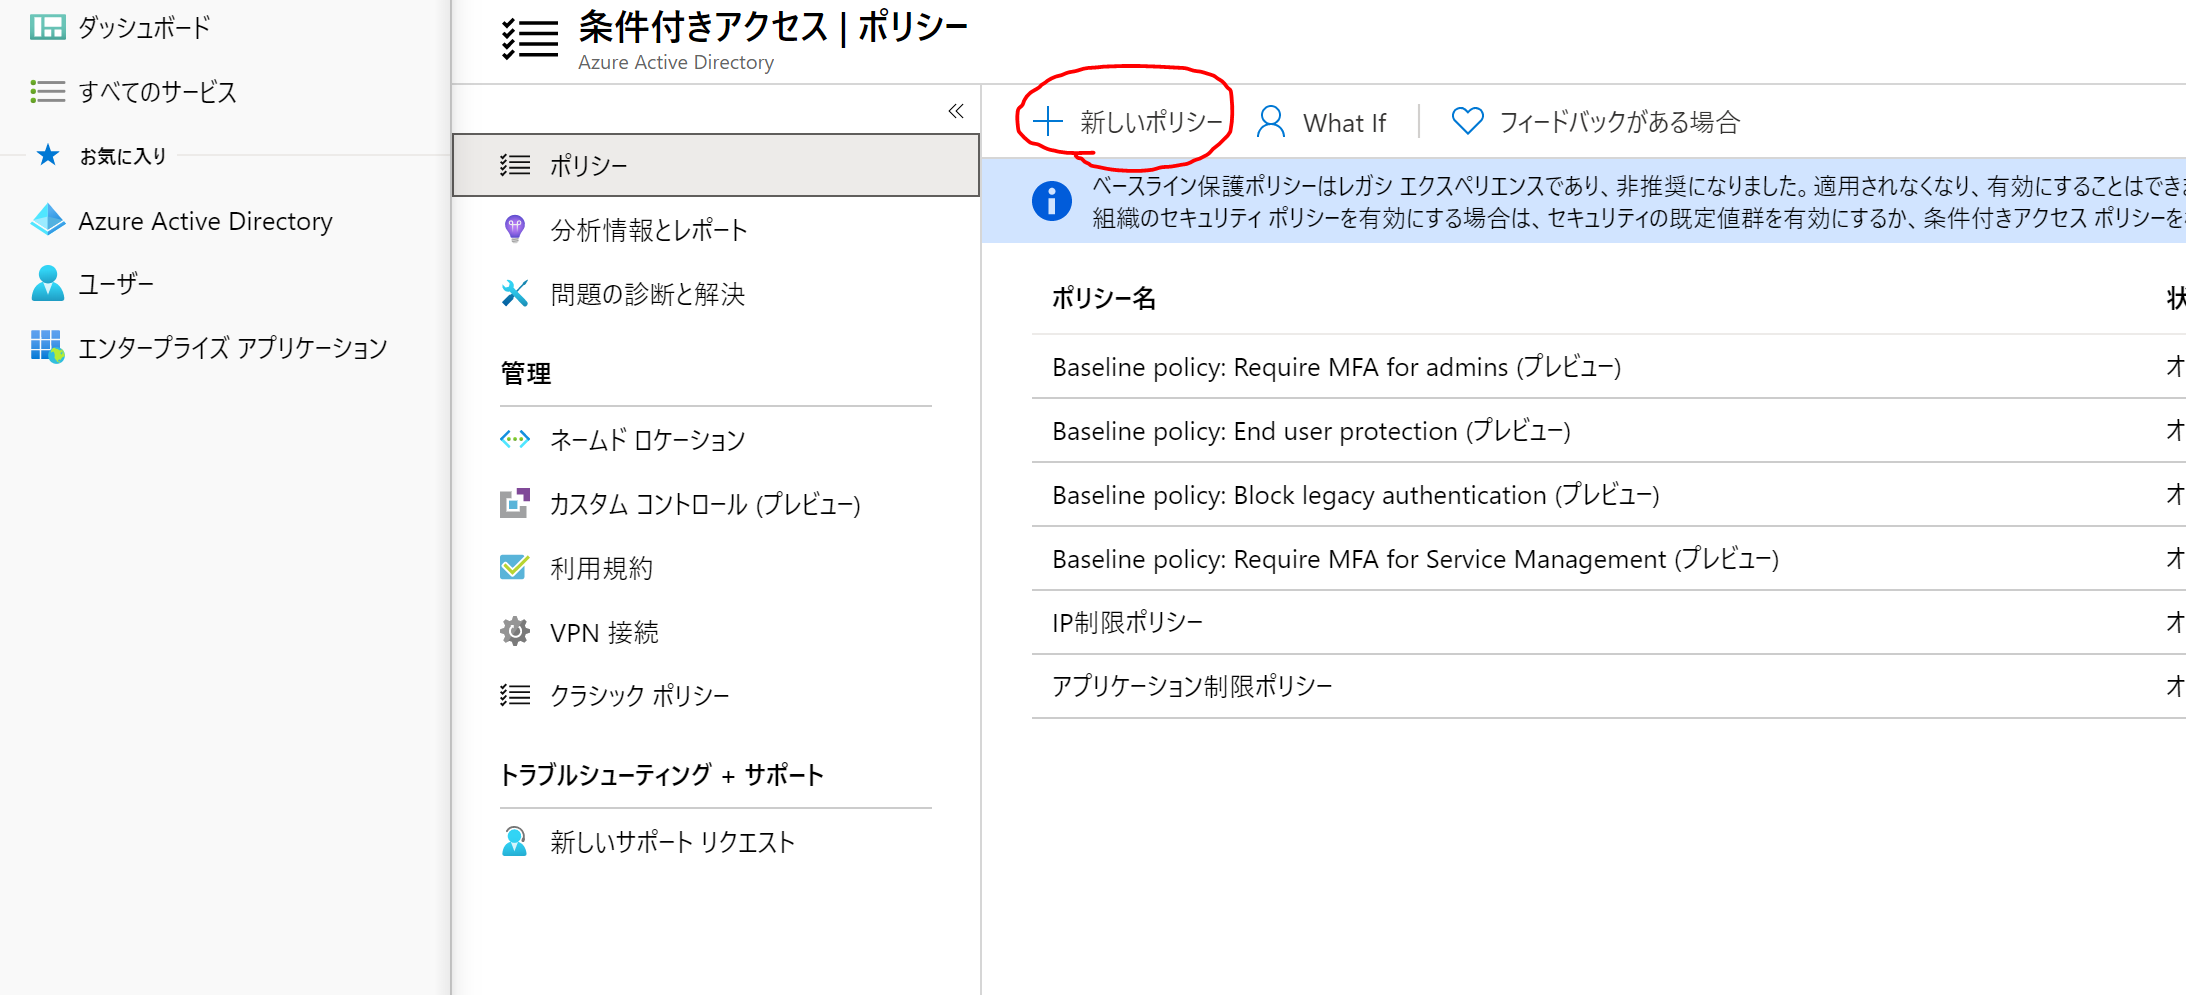Click the plus icon for new policy
The image size is (2186, 995).
click(x=1048, y=121)
